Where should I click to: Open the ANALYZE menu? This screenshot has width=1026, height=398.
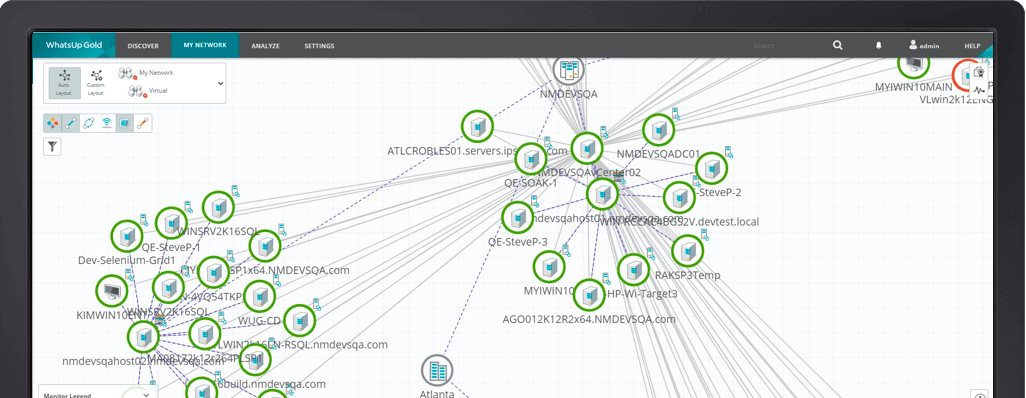(265, 46)
